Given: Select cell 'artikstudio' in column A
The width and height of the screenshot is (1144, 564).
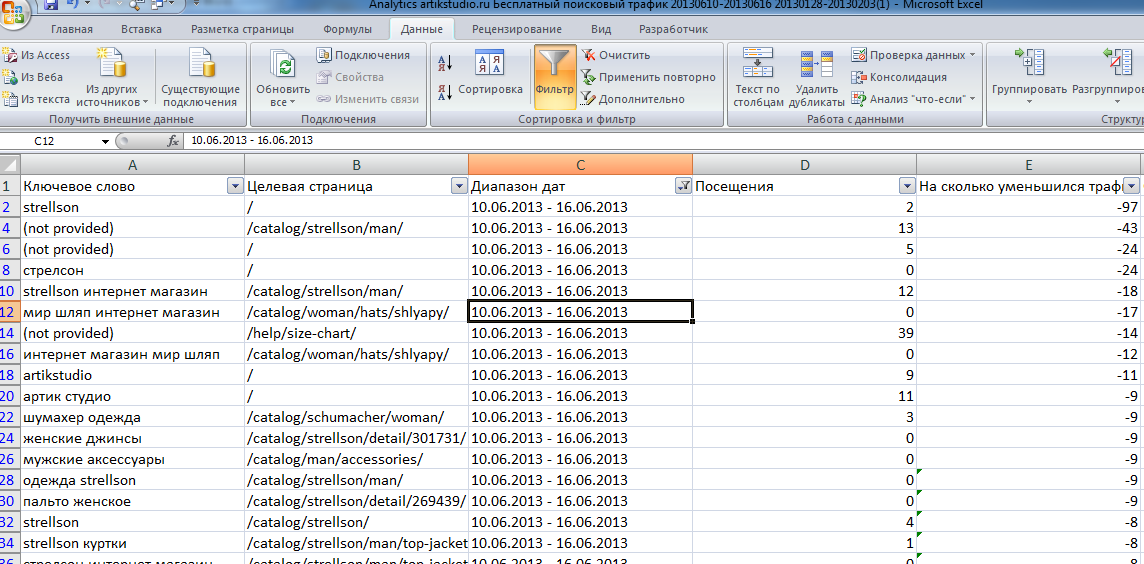Looking at the screenshot, I should tap(132, 376).
